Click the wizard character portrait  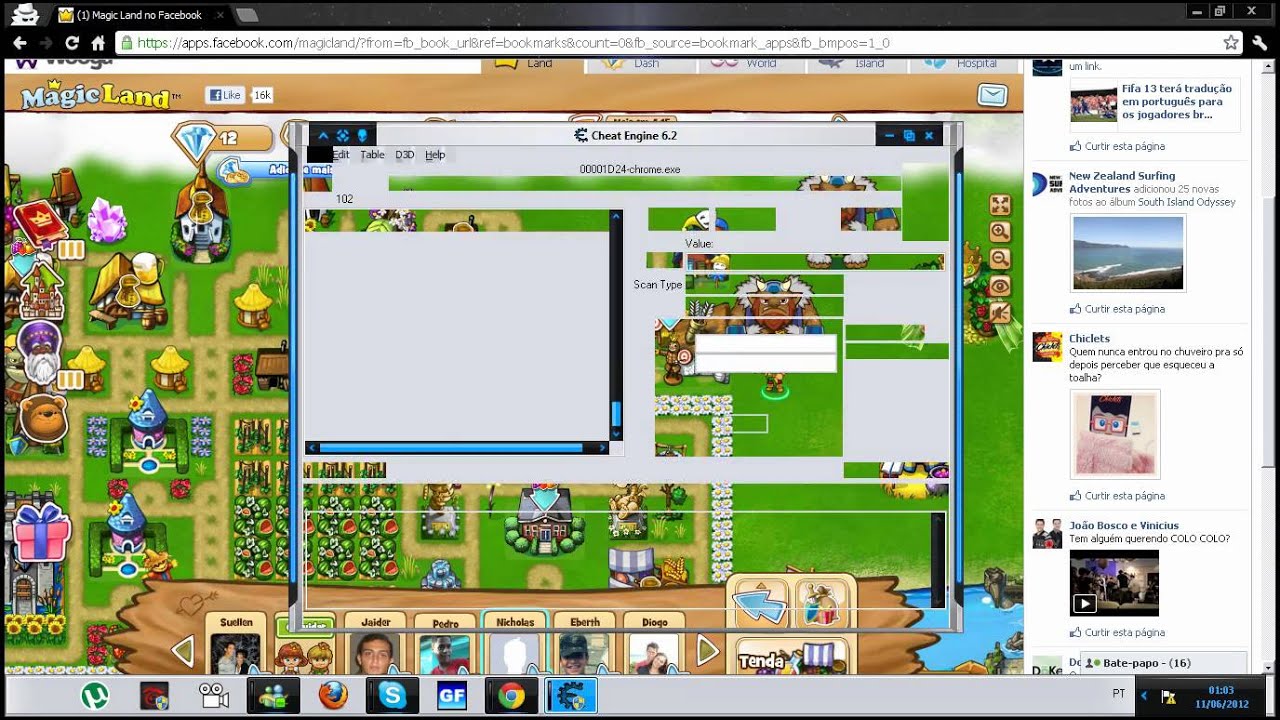tap(39, 353)
